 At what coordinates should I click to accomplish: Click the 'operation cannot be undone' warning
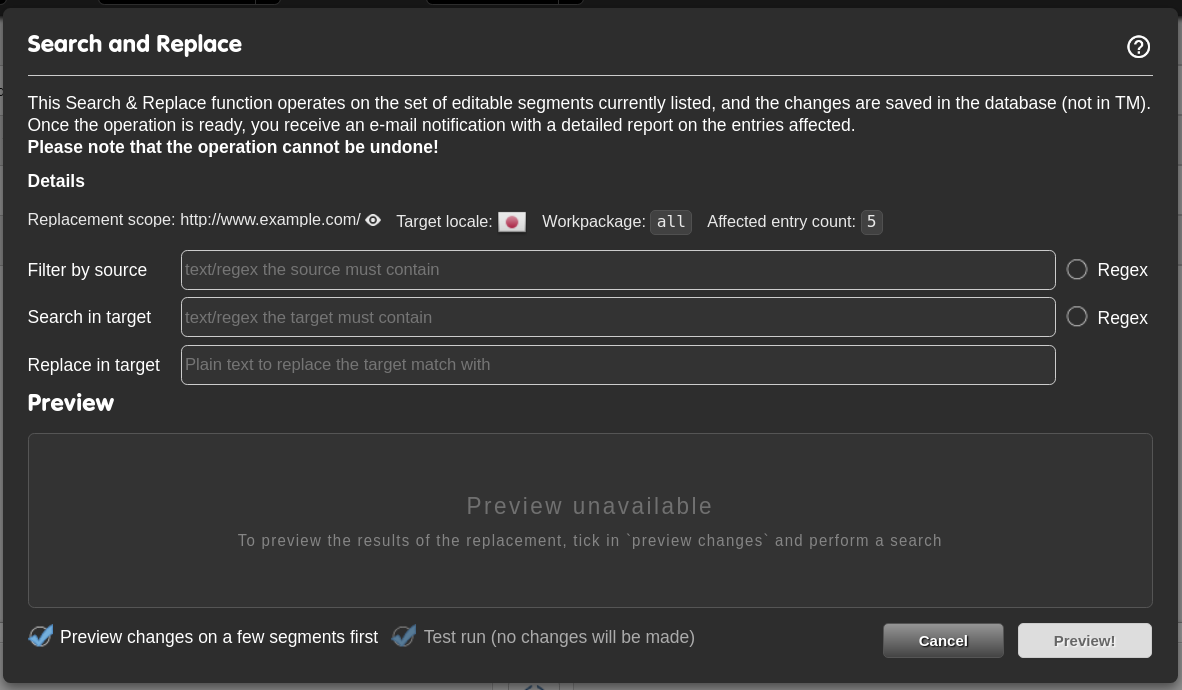click(x=233, y=147)
